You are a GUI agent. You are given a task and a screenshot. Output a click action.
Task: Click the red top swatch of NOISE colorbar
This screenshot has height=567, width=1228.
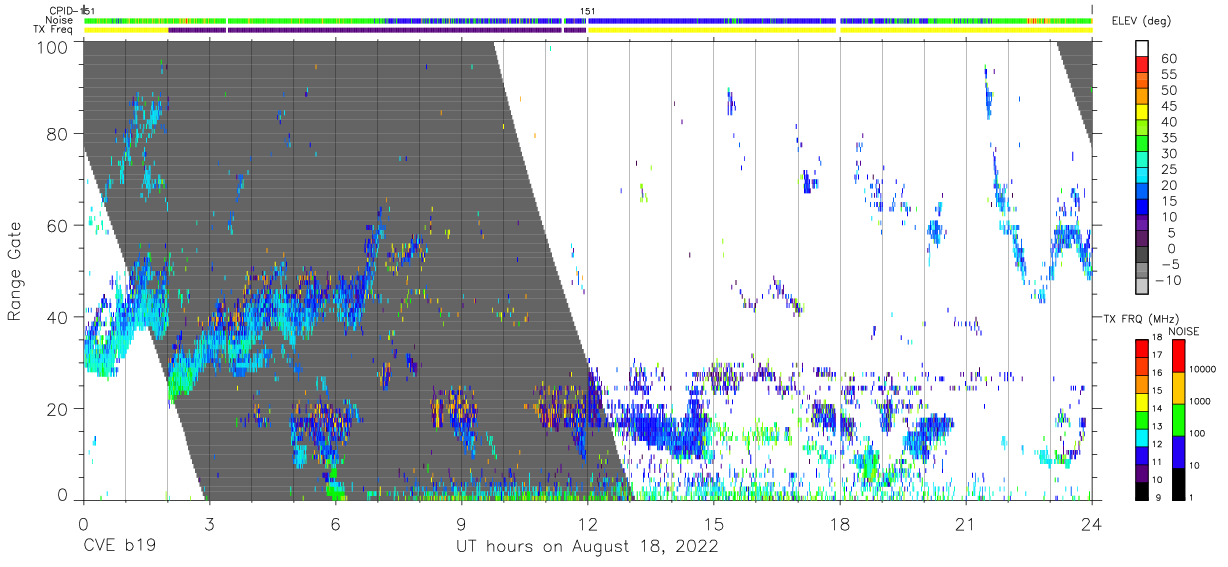tap(1179, 356)
